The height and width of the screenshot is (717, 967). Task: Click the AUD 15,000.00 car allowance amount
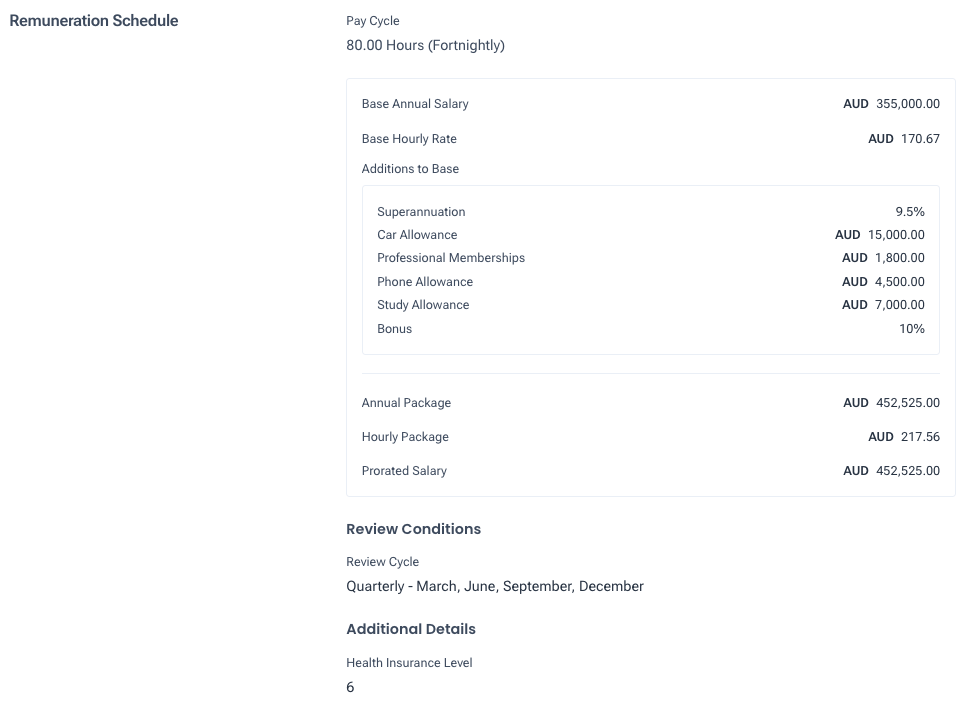[x=879, y=235]
